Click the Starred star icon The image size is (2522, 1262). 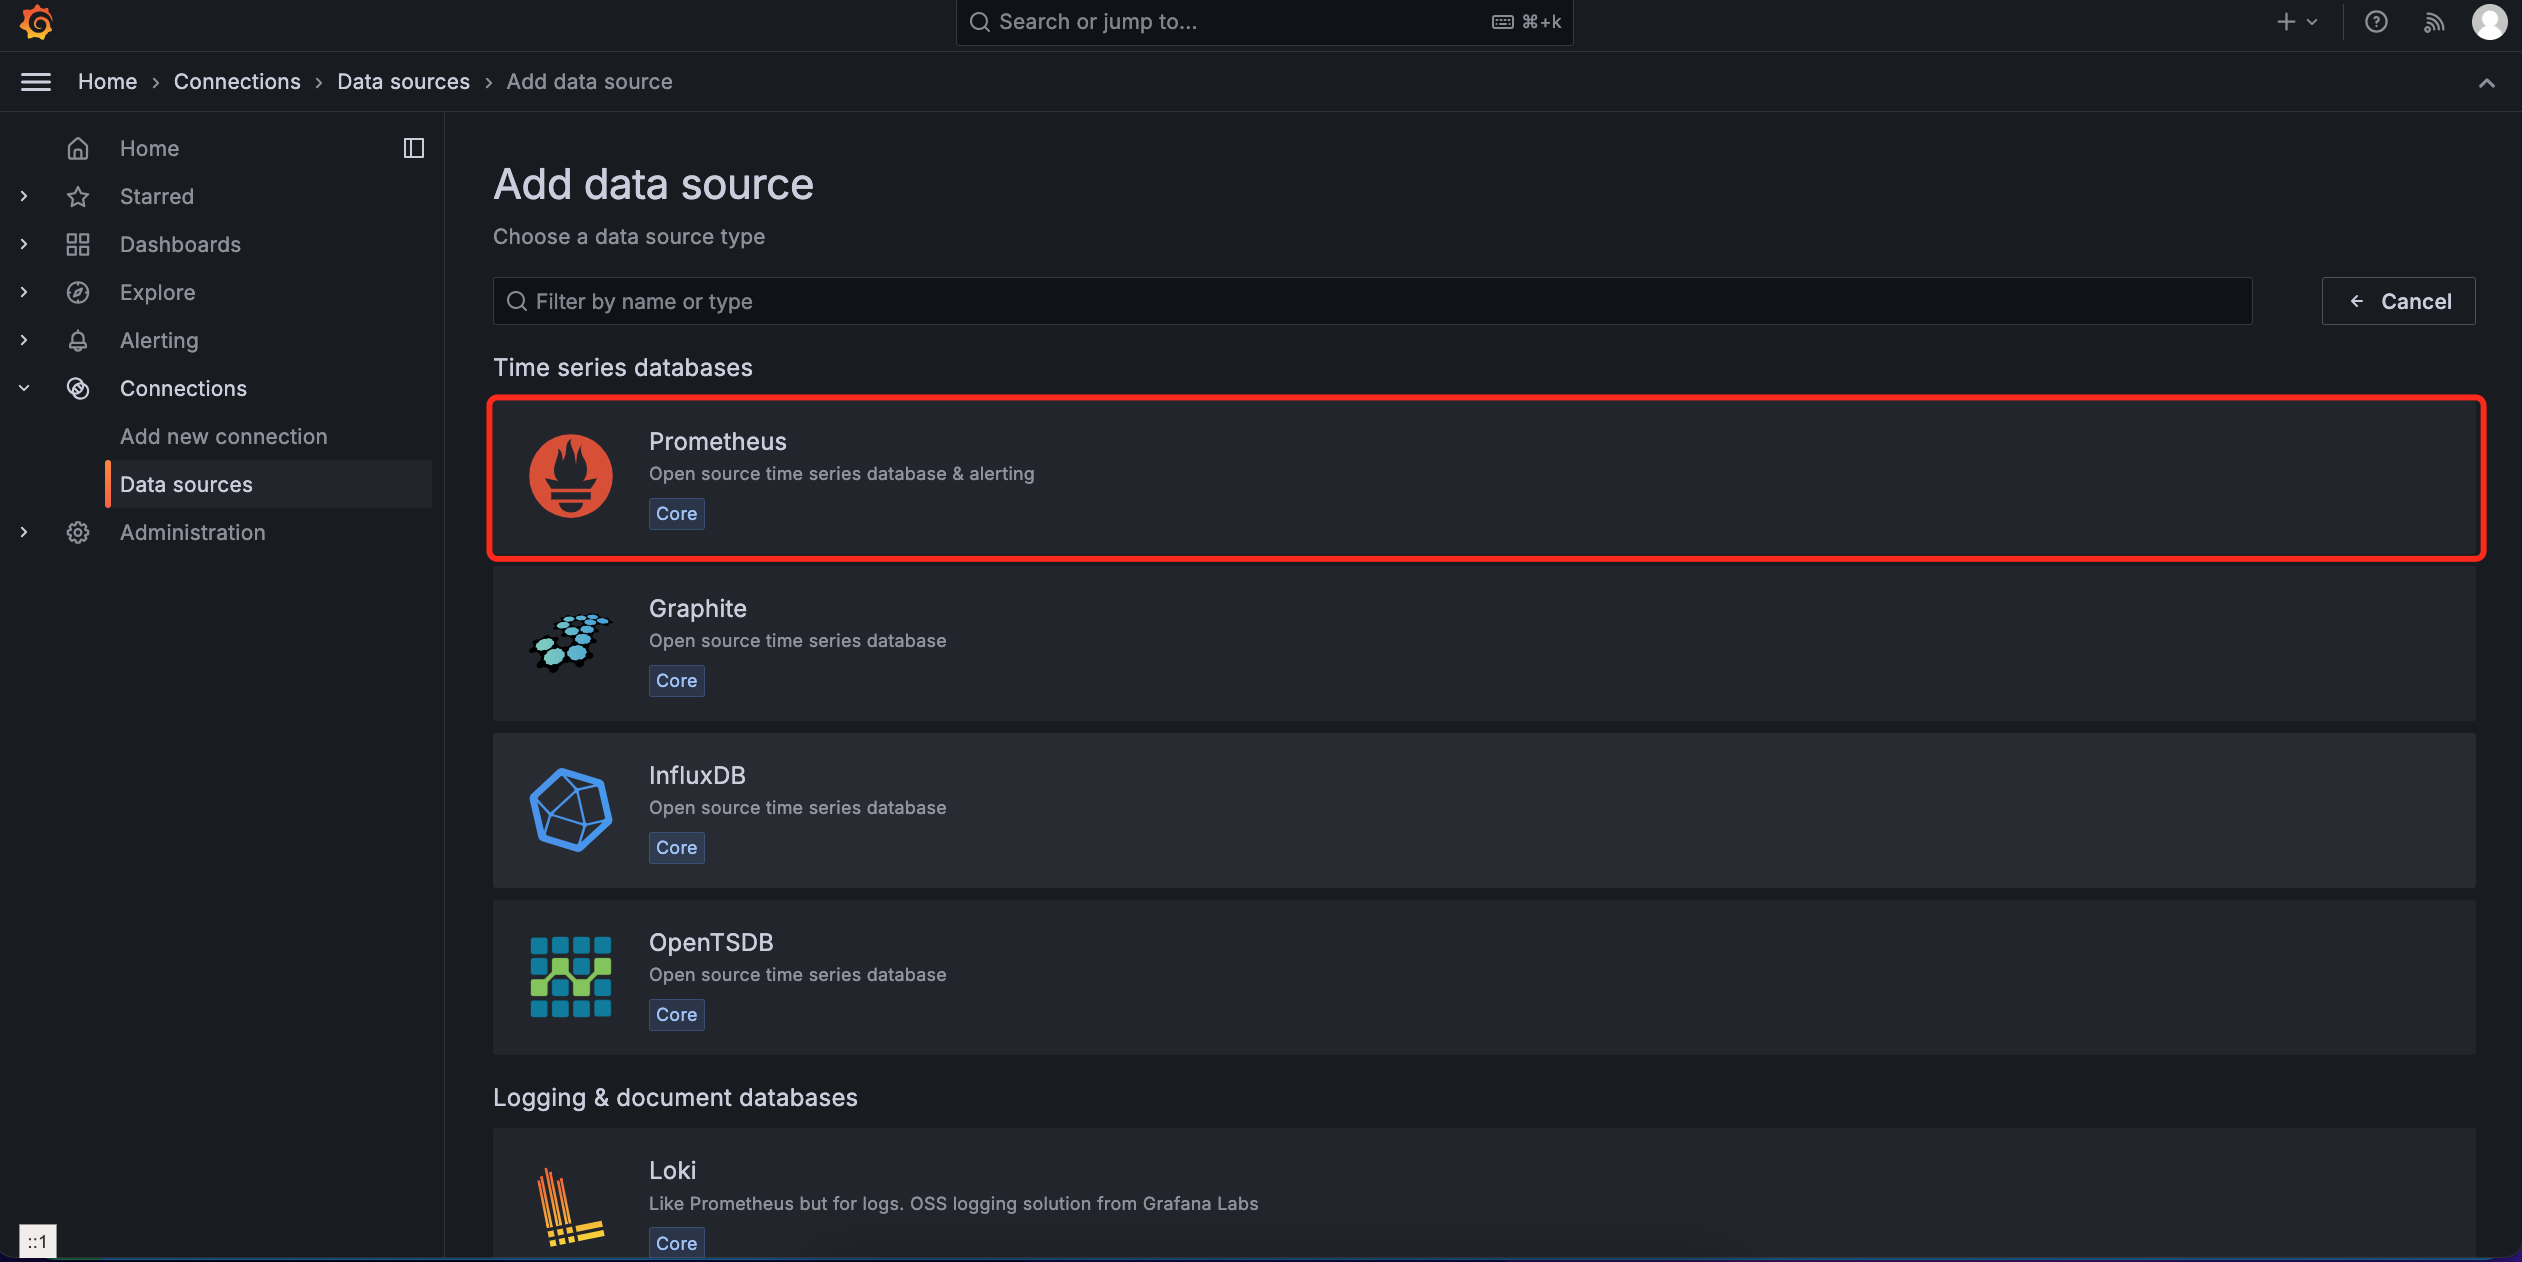[78, 196]
